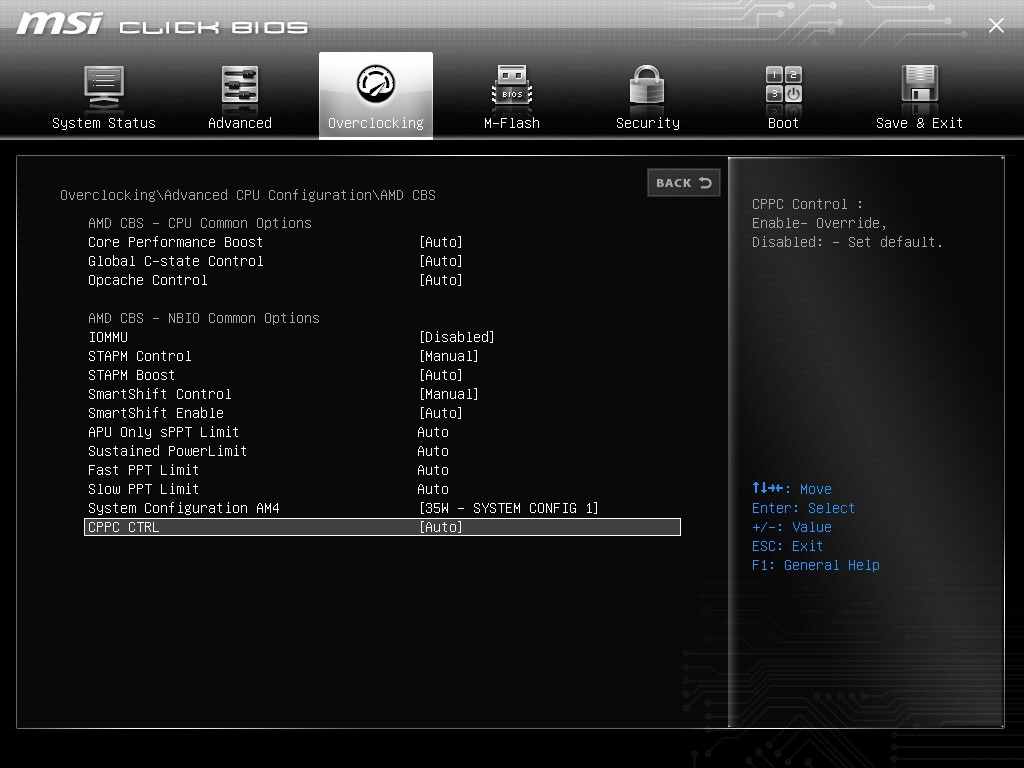Click the +/-: Value hint
1024x768 pixels.
click(x=792, y=527)
